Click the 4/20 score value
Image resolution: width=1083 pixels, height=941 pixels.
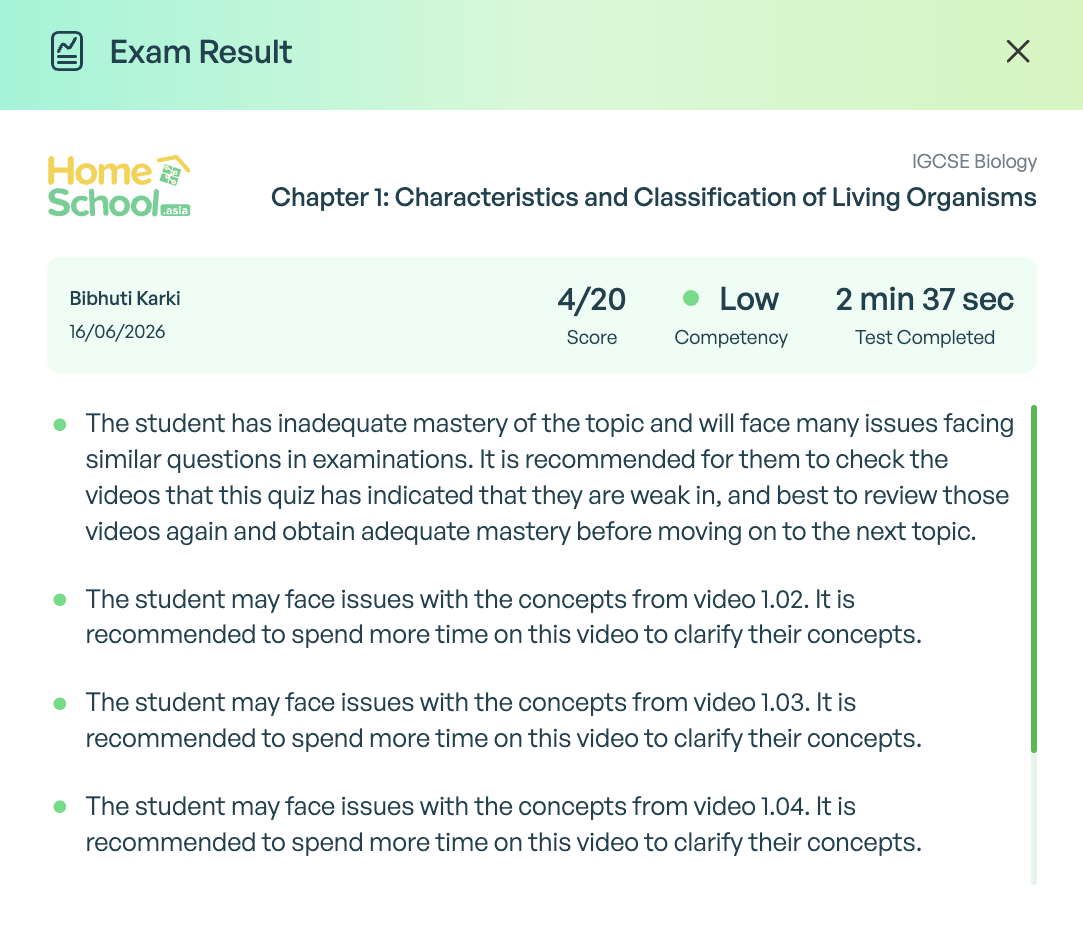(x=592, y=300)
